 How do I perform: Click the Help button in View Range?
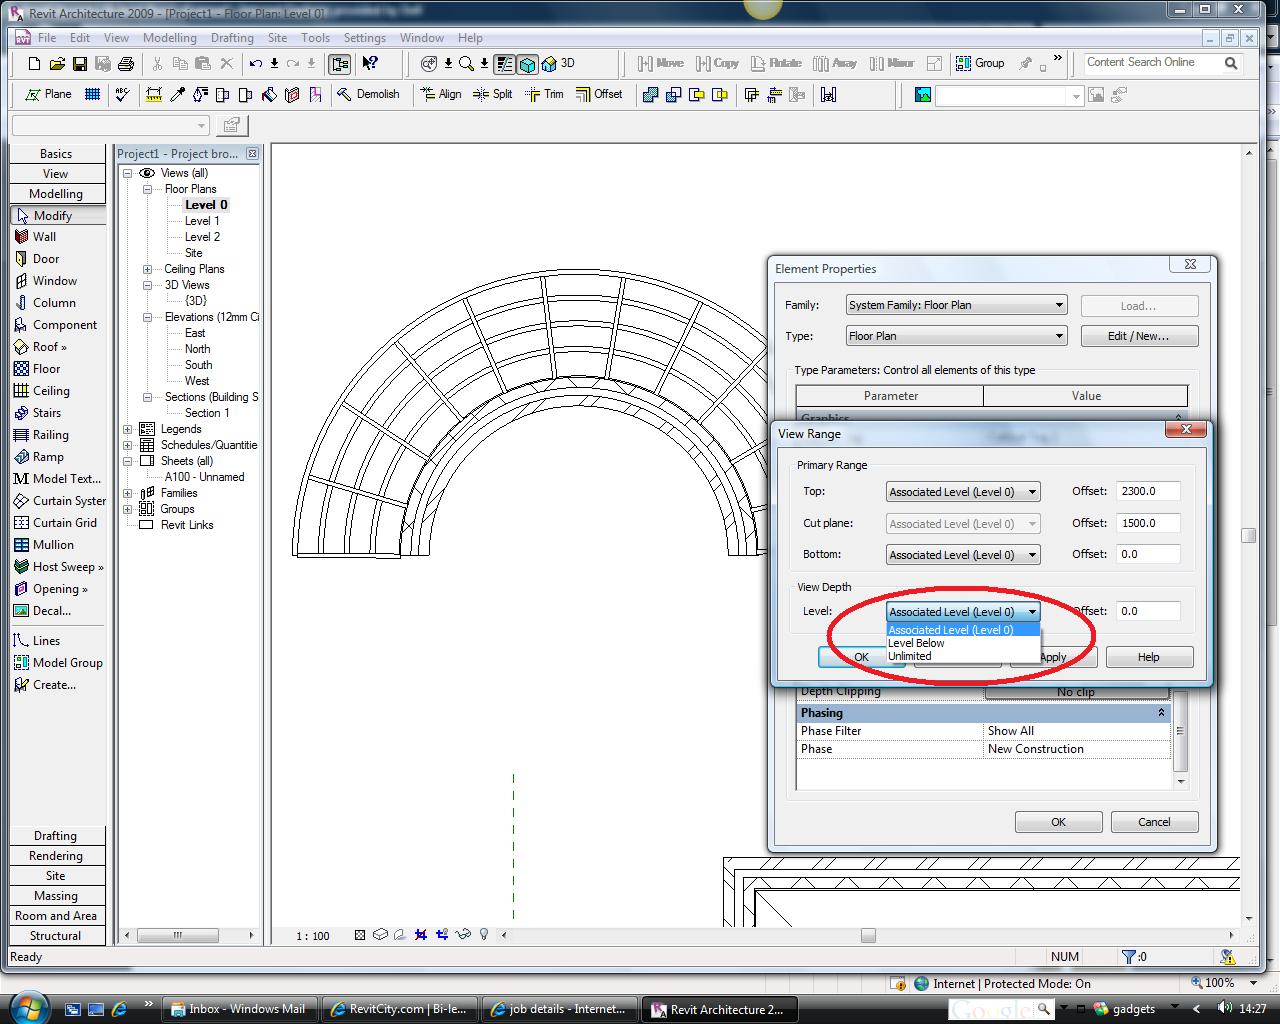click(x=1148, y=657)
